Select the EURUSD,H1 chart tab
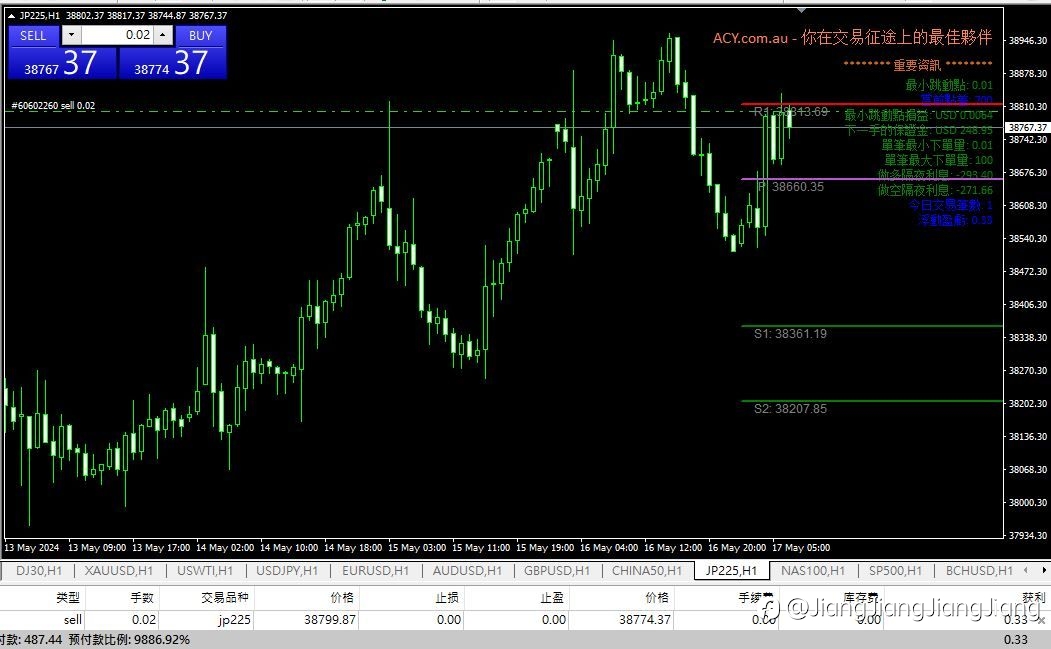Screen dimensions: 1051x649 375,571
